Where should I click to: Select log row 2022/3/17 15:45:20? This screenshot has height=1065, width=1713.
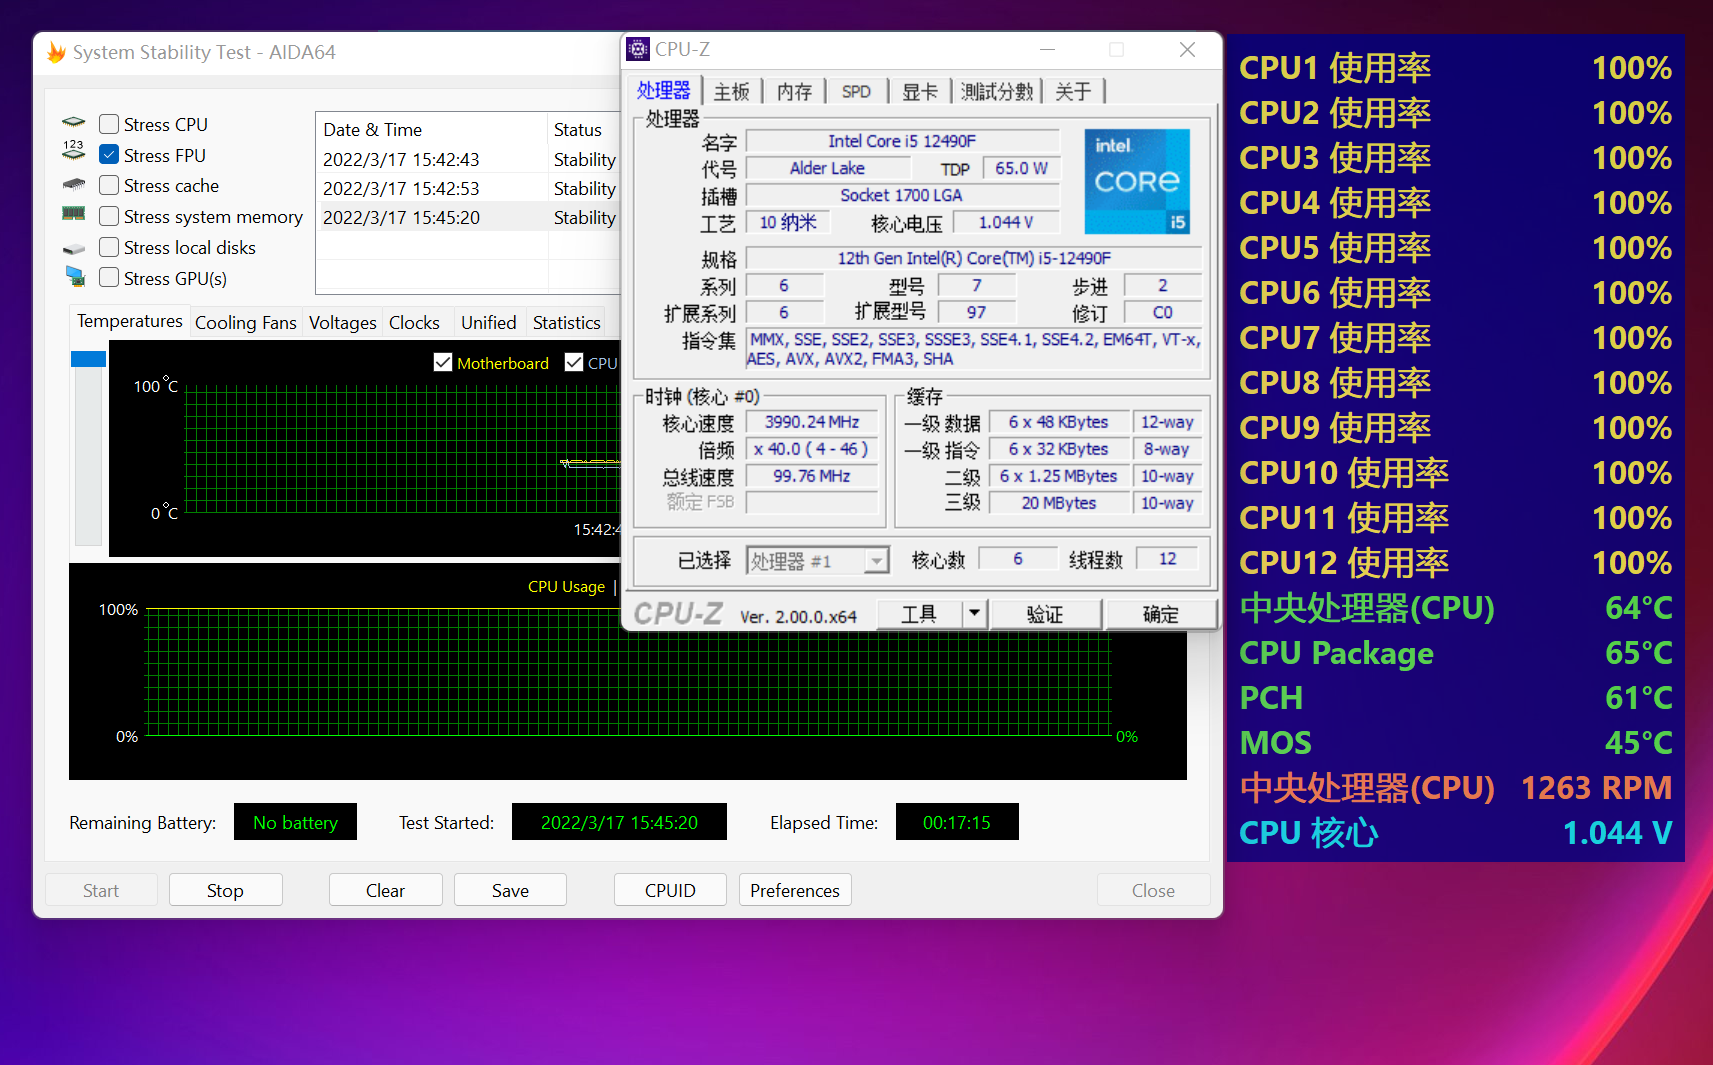coord(470,217)
